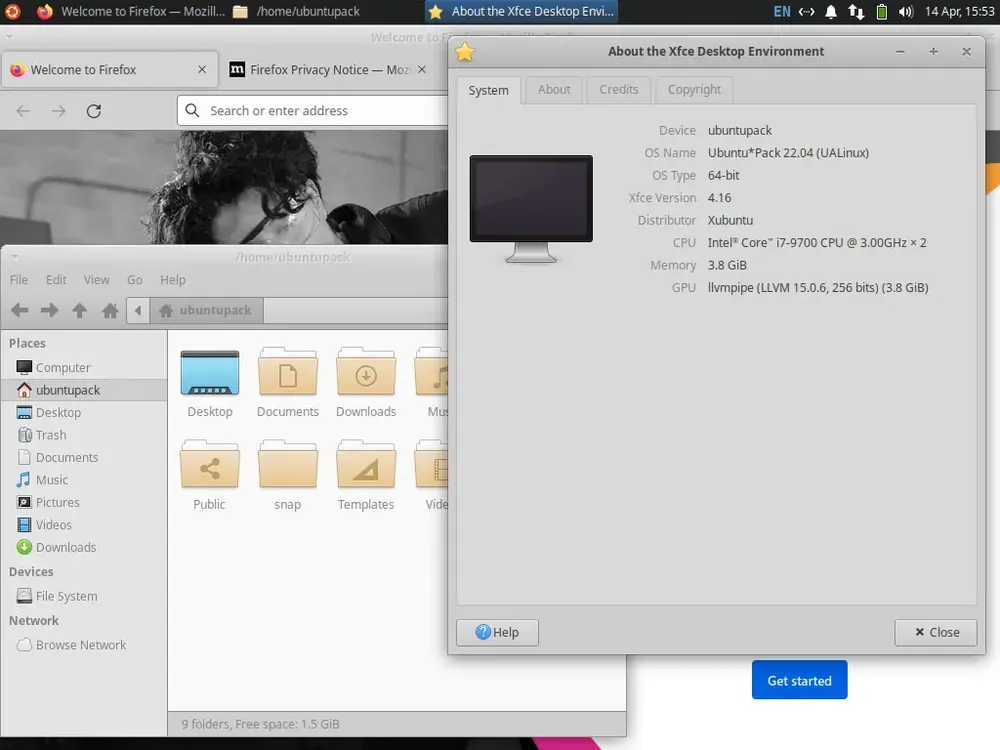Go to parent folder in file manager
The image size is (1000, 750).
[80, 311]
